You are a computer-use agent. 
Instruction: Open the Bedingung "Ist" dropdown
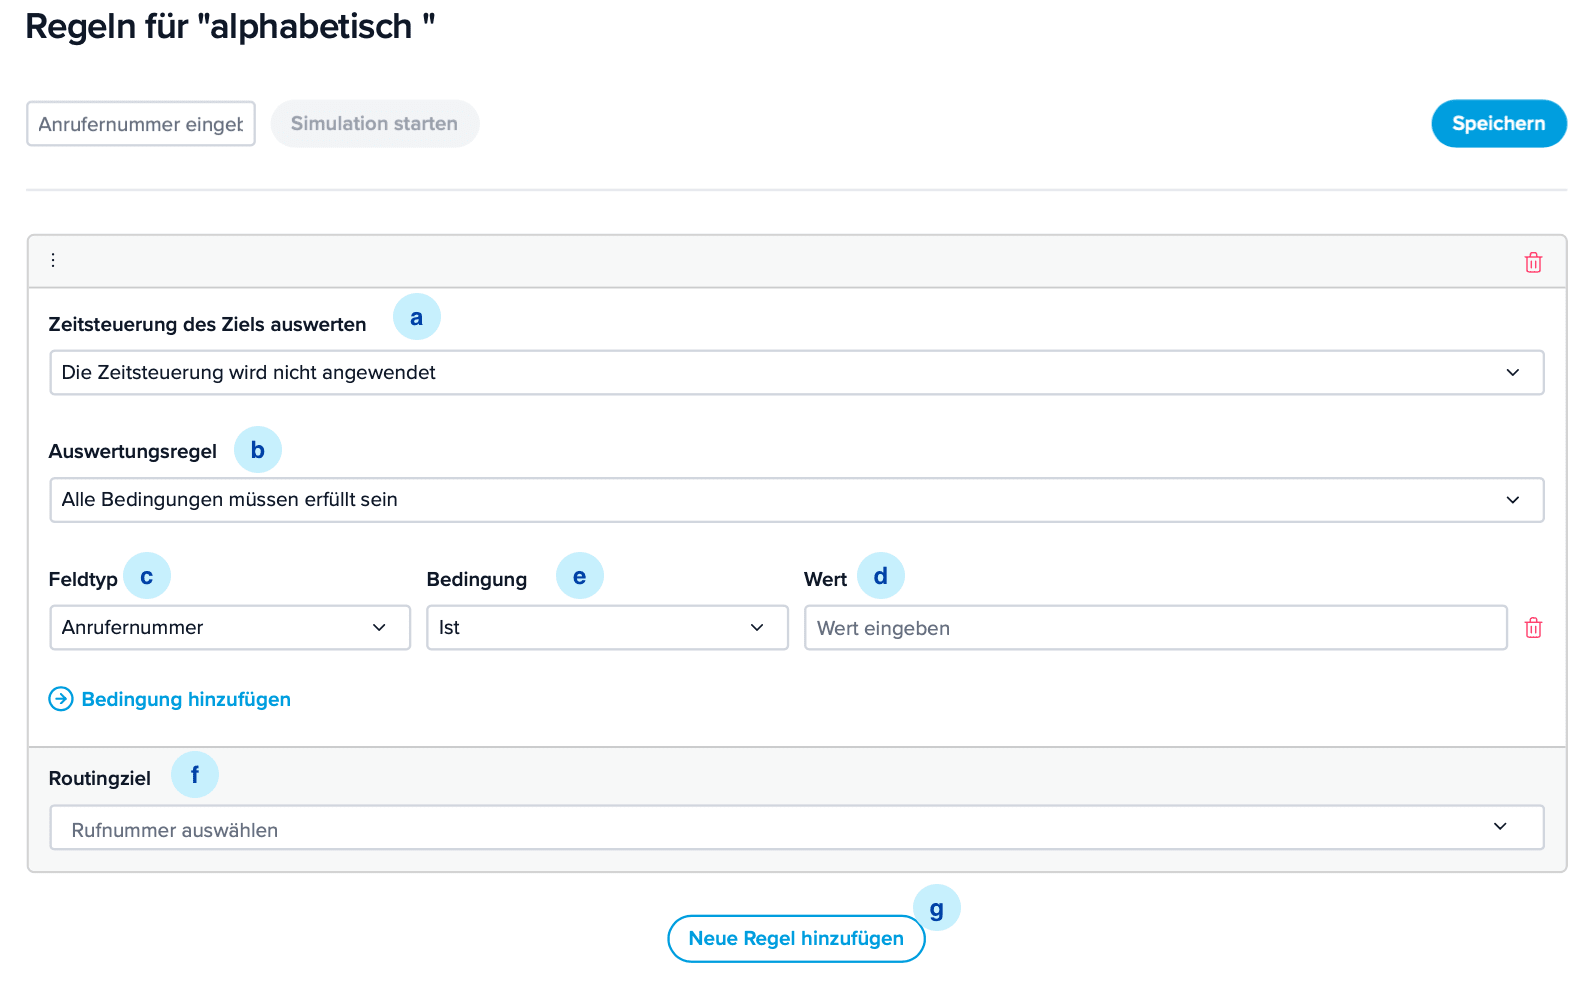click(607, 628)
